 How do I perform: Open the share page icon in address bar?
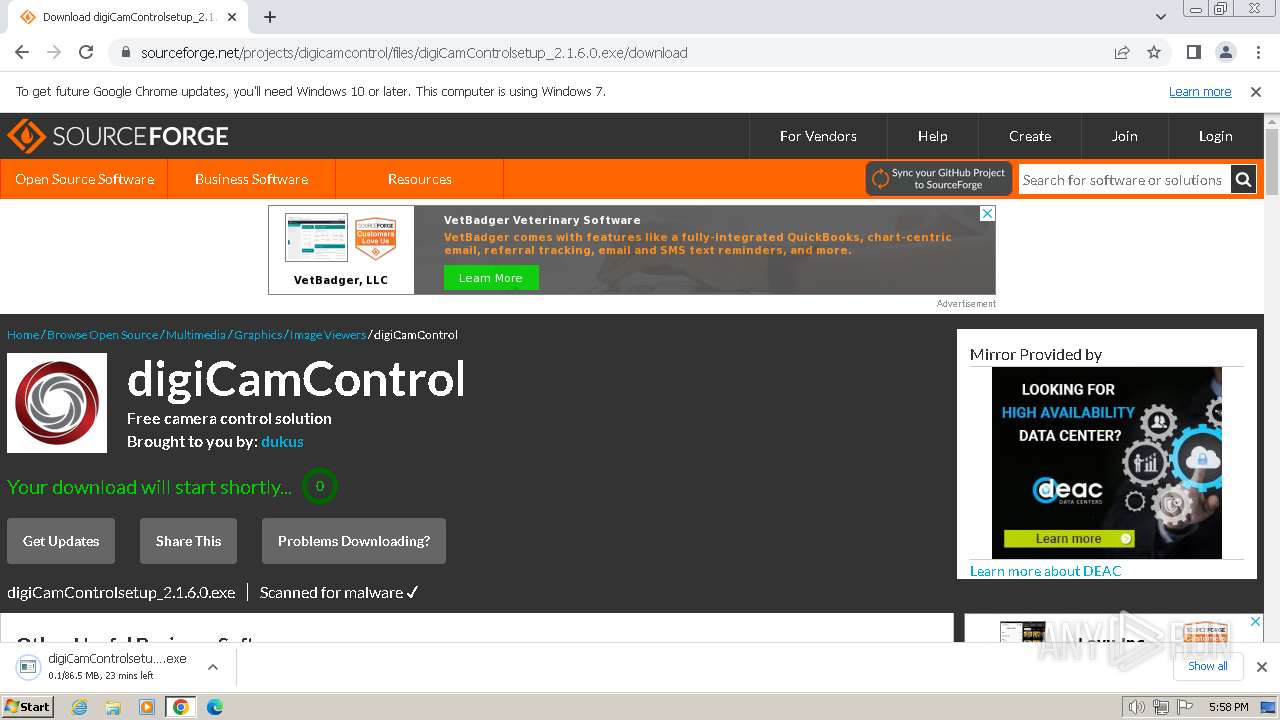coord(1122,52)
